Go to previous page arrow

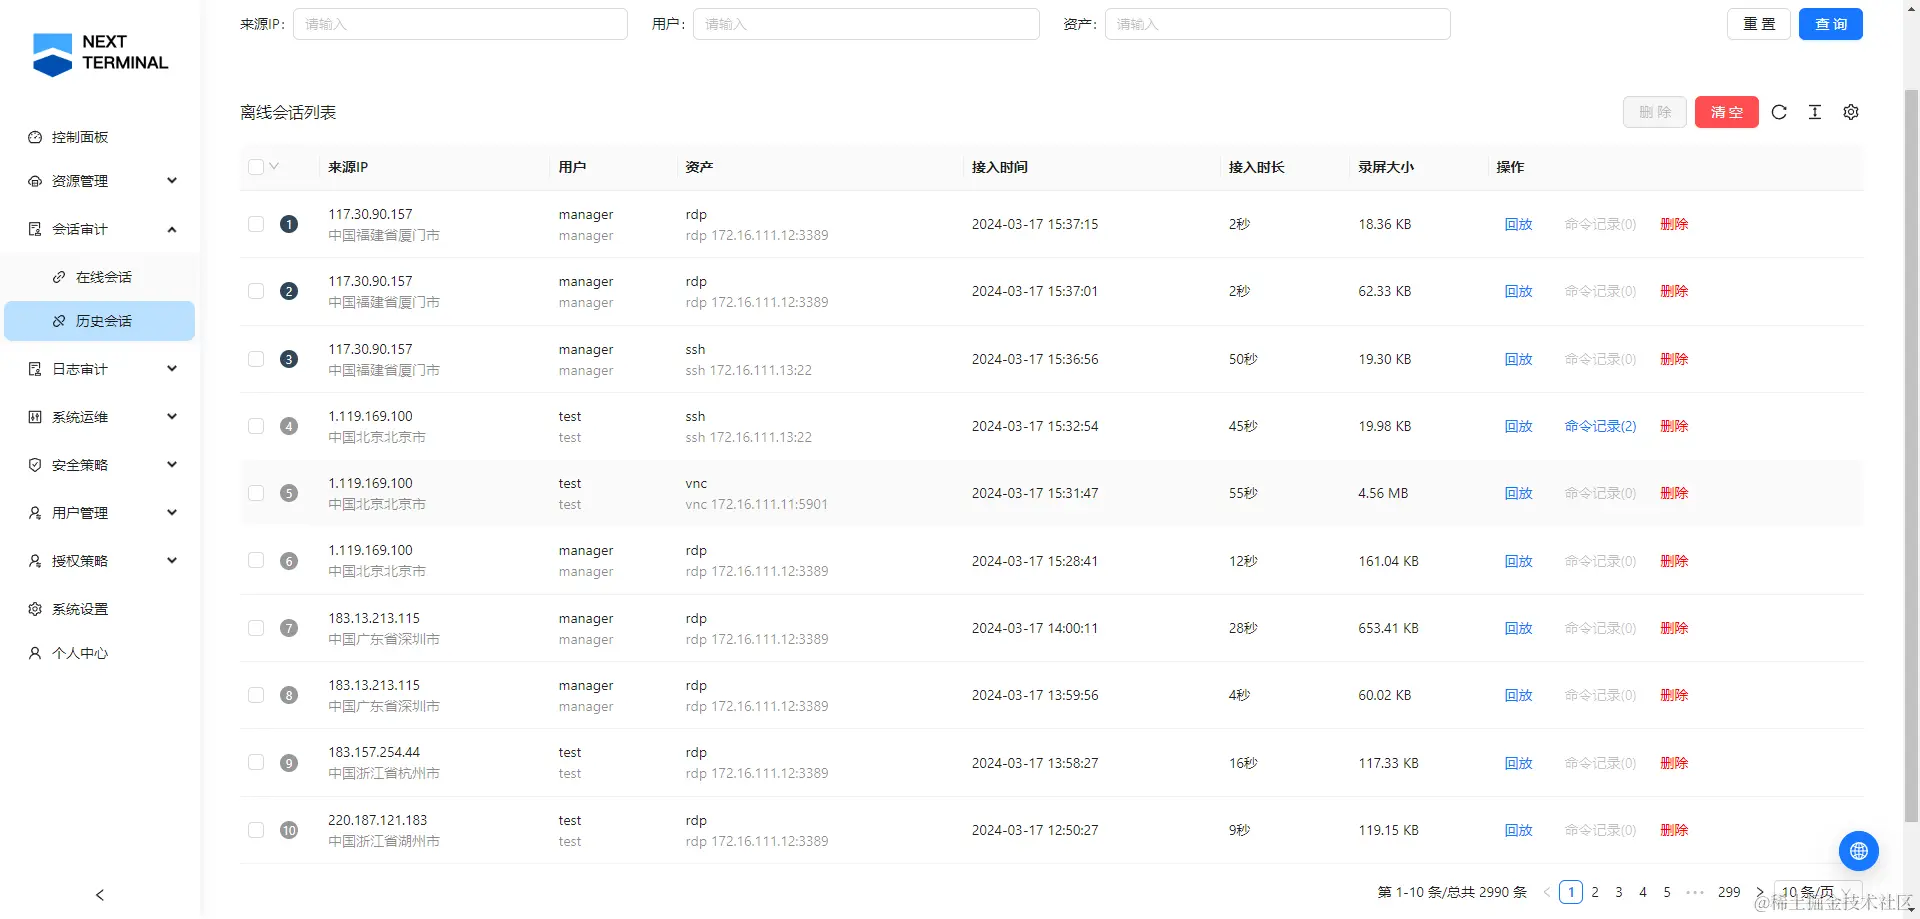click(x=1547, y=892)
